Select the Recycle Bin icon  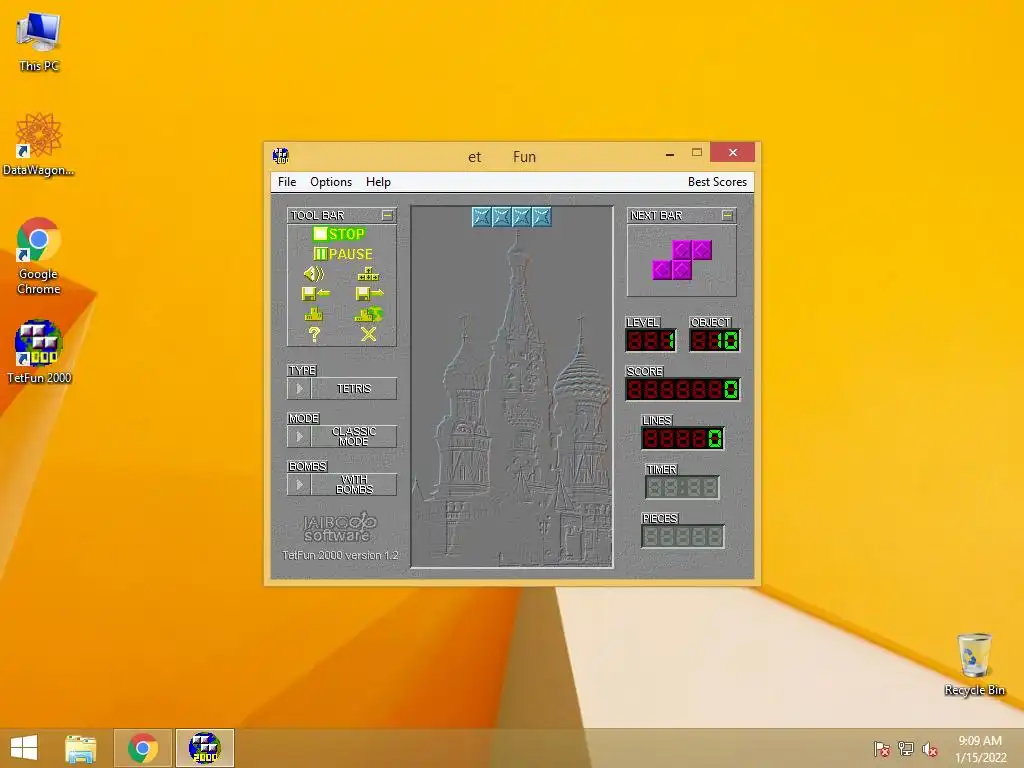coord(974,664)
